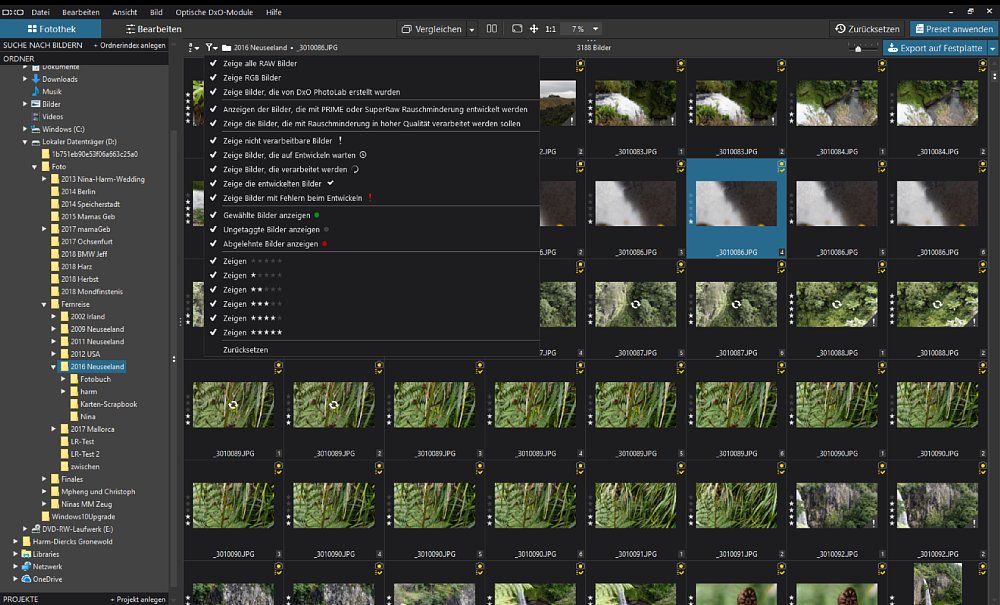Viewport: 1000px width, 605px height.
Task: Select the move/pan arrows tool icon
Action: pyautogui.click(x=534, y=29)
